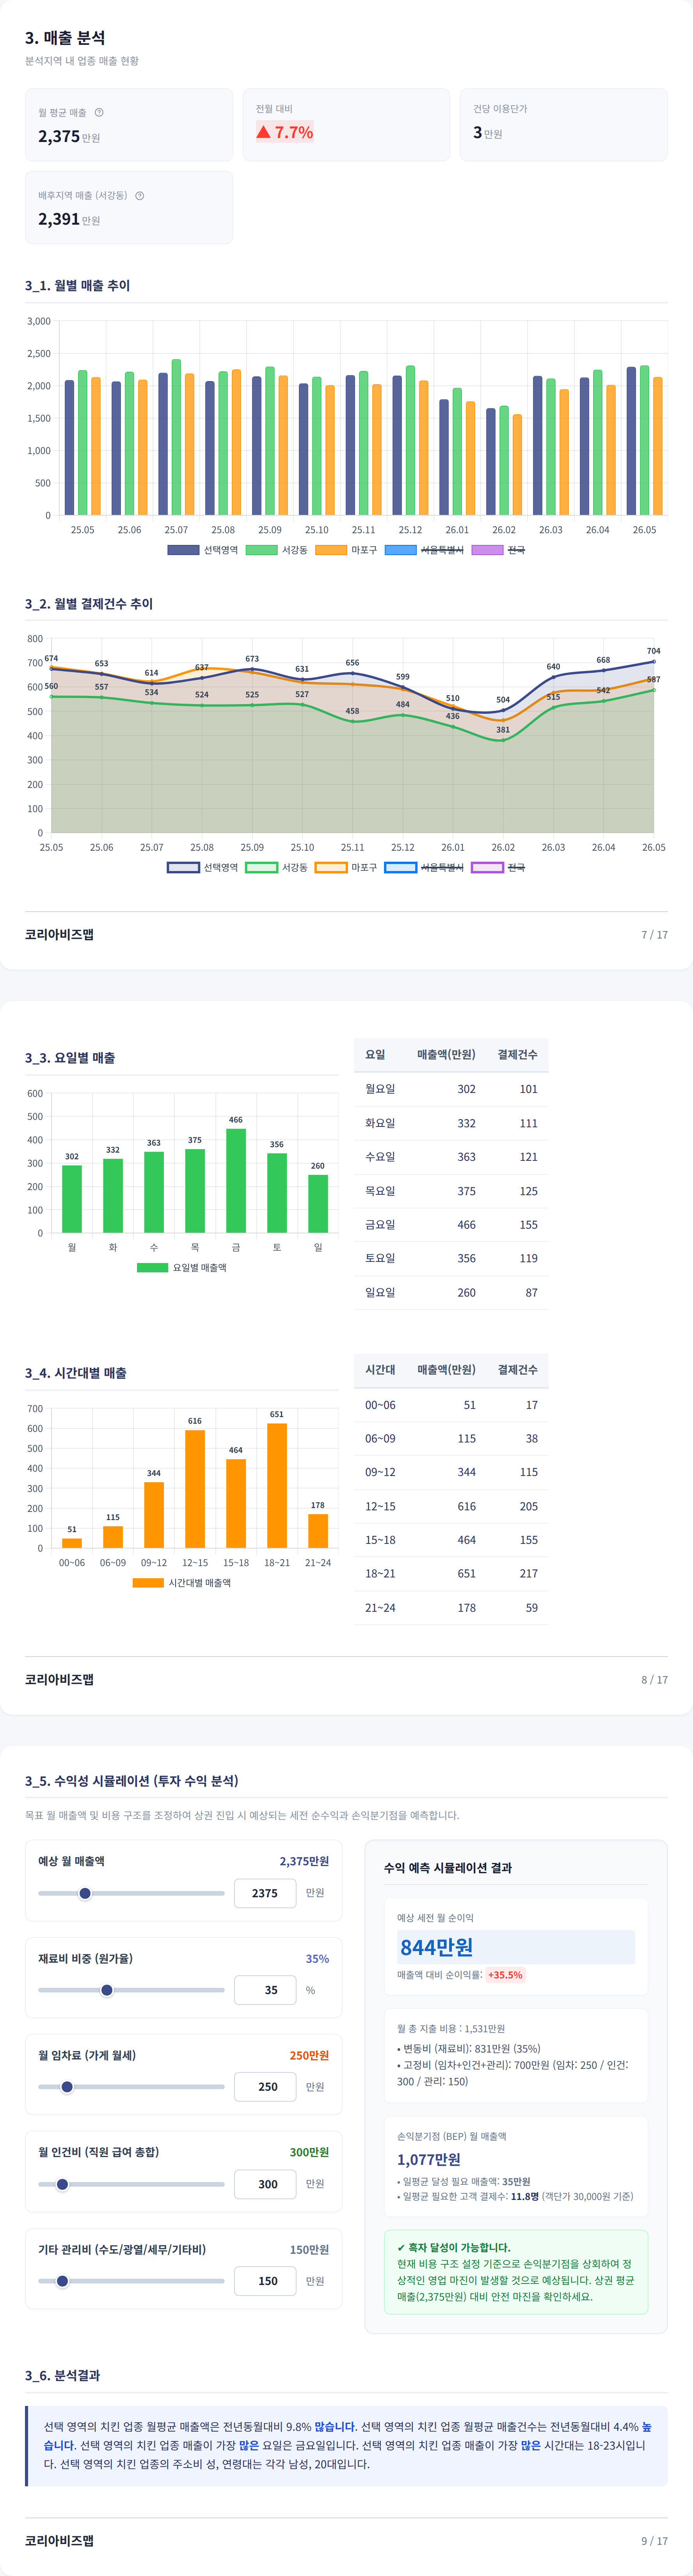Click the 재료비 비중 (원가율) slider handle
The width and height of the screenshot is (693, 2576).
107,1990
